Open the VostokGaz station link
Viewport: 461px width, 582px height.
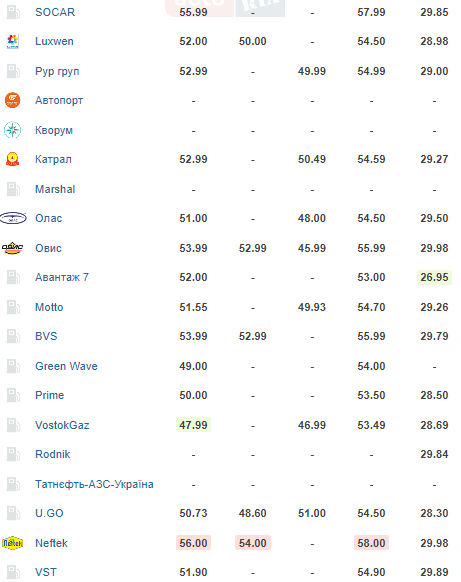click(62, 425)
